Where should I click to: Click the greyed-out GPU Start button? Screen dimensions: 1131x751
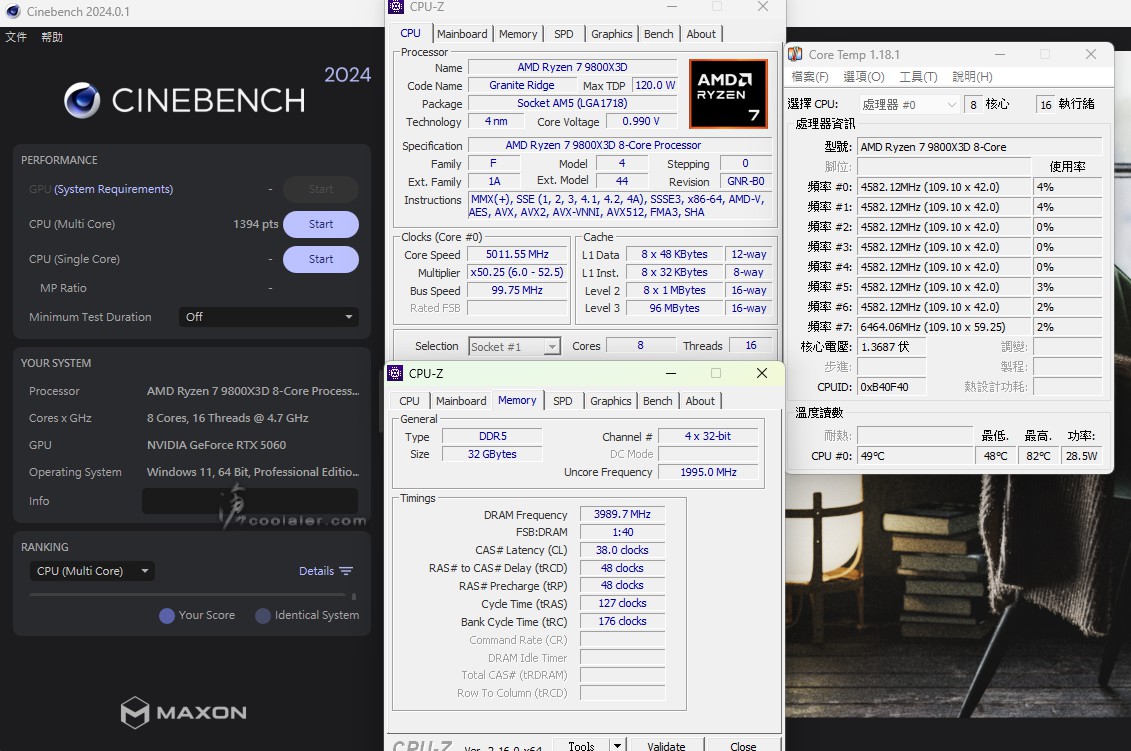point(321,189)
